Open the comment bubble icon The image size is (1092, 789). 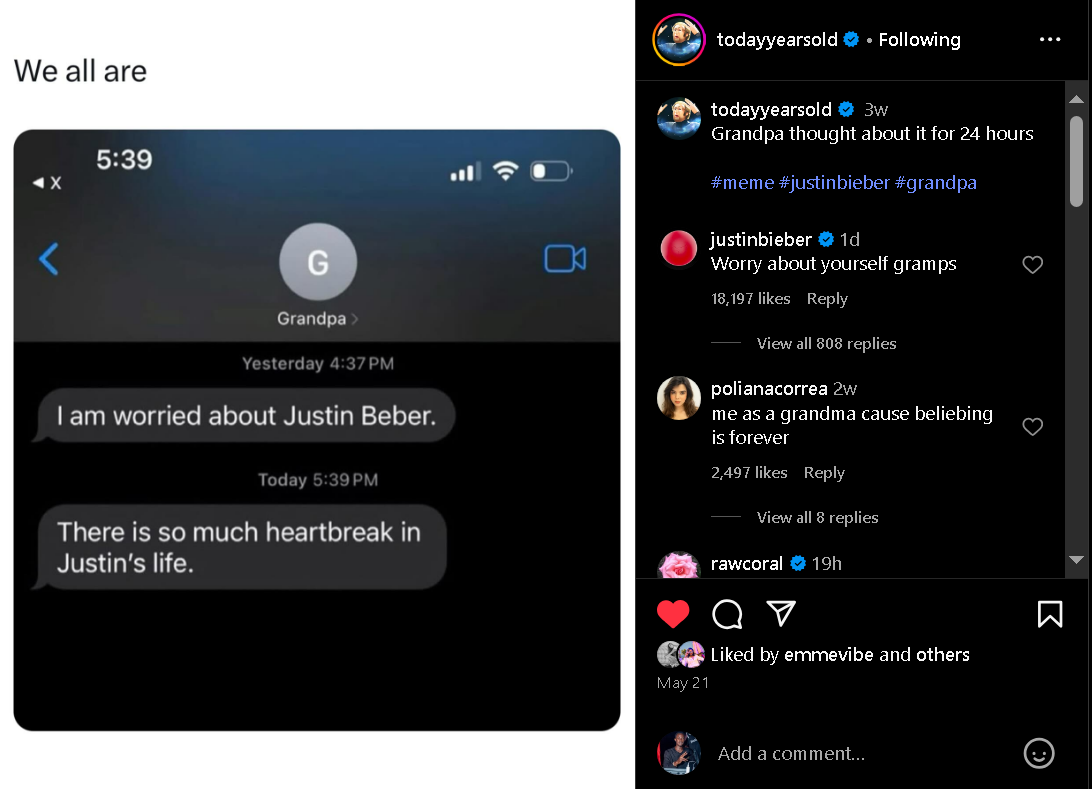[x=727, y=614]
